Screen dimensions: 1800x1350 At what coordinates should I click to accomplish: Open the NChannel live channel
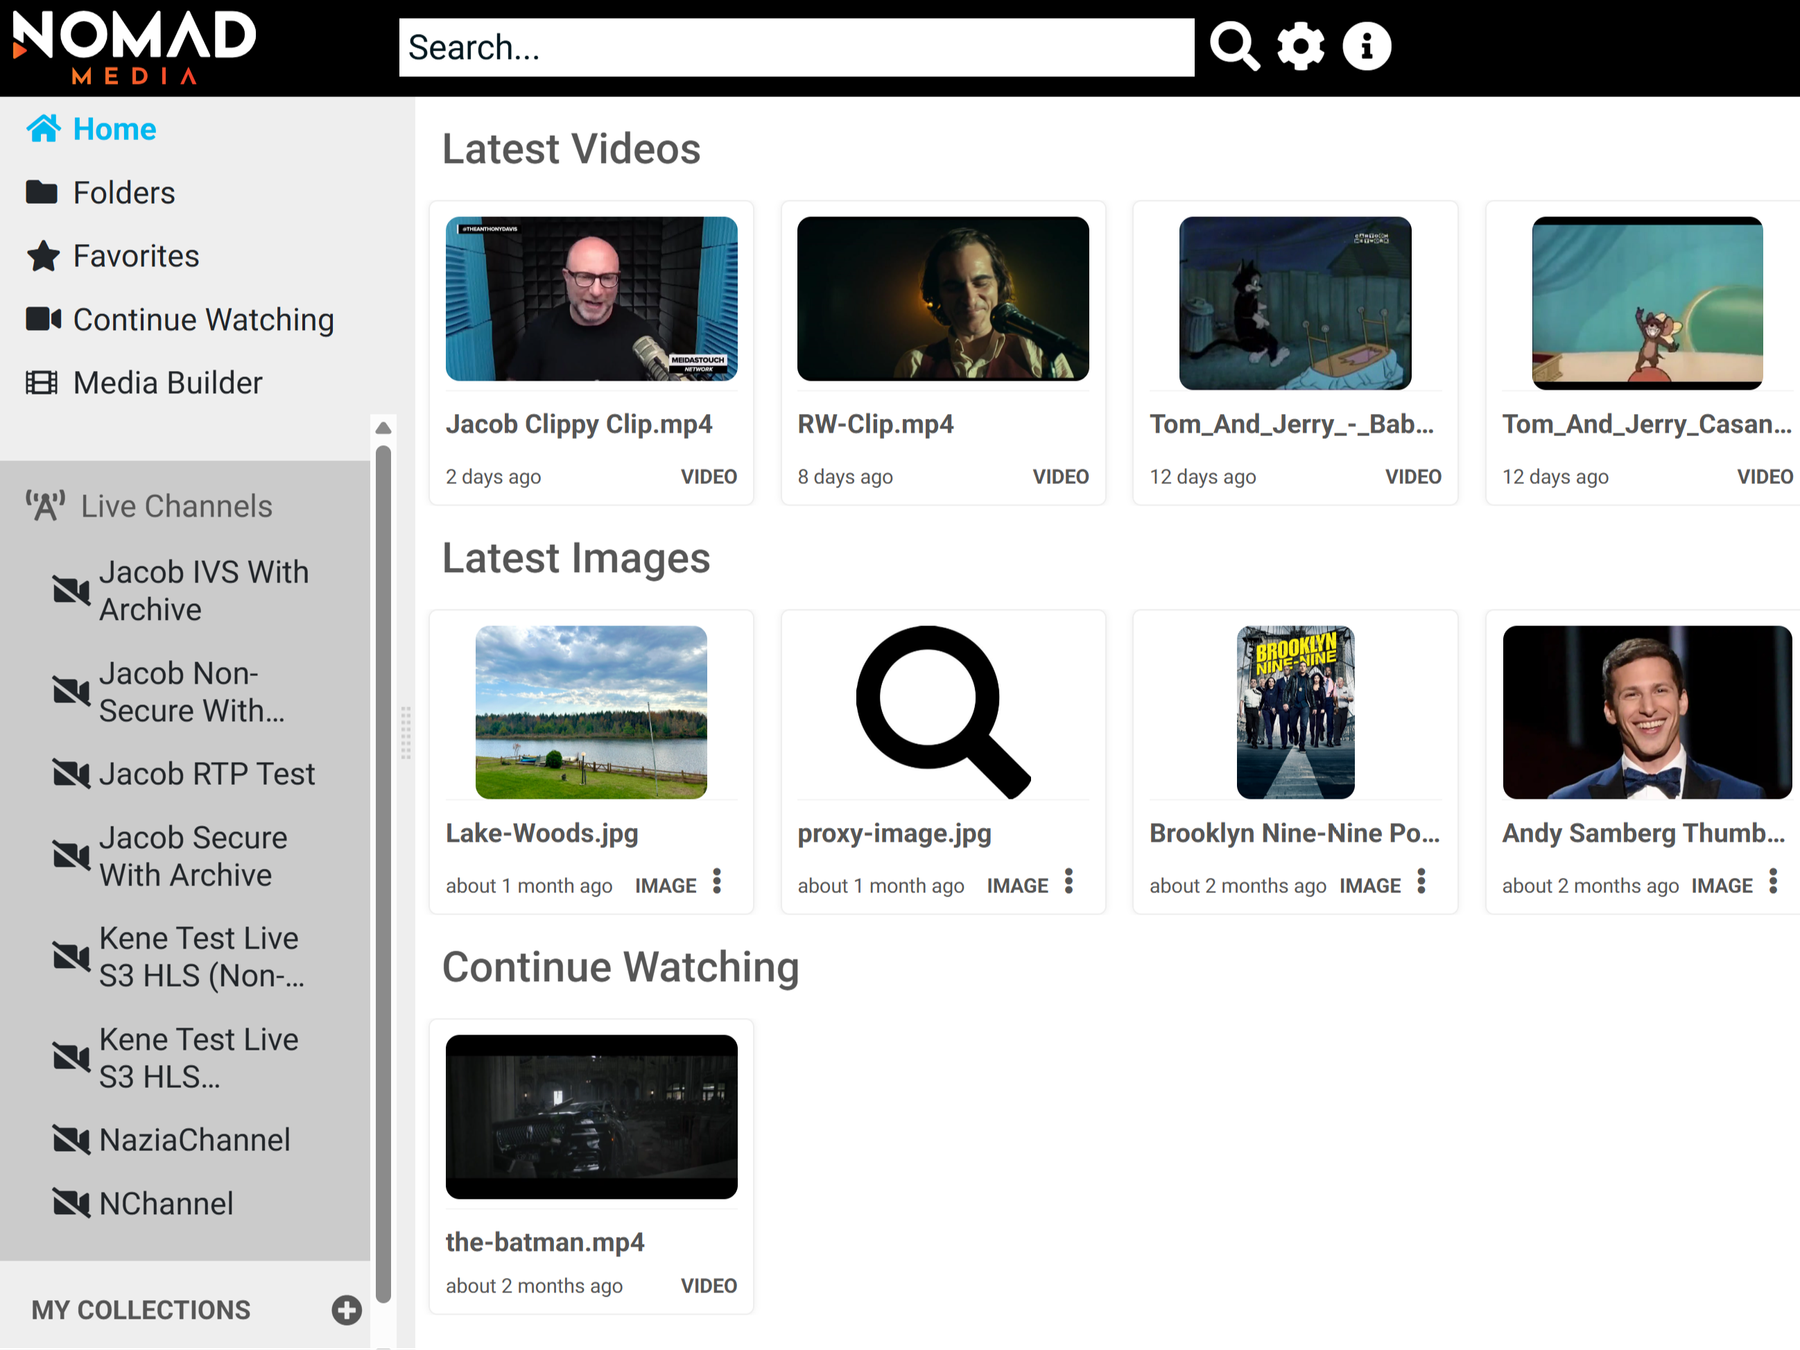[x=166, y=1204]
